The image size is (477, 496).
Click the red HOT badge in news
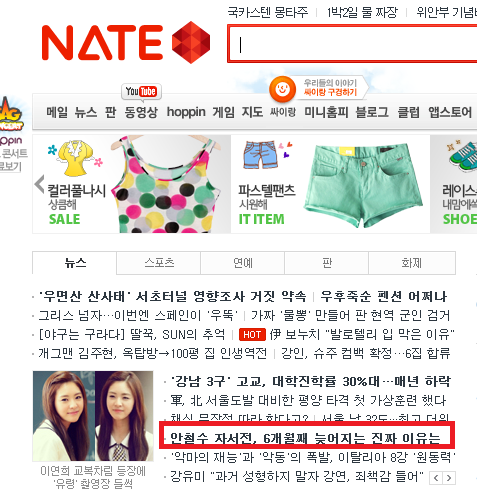(x=252, y=334)
